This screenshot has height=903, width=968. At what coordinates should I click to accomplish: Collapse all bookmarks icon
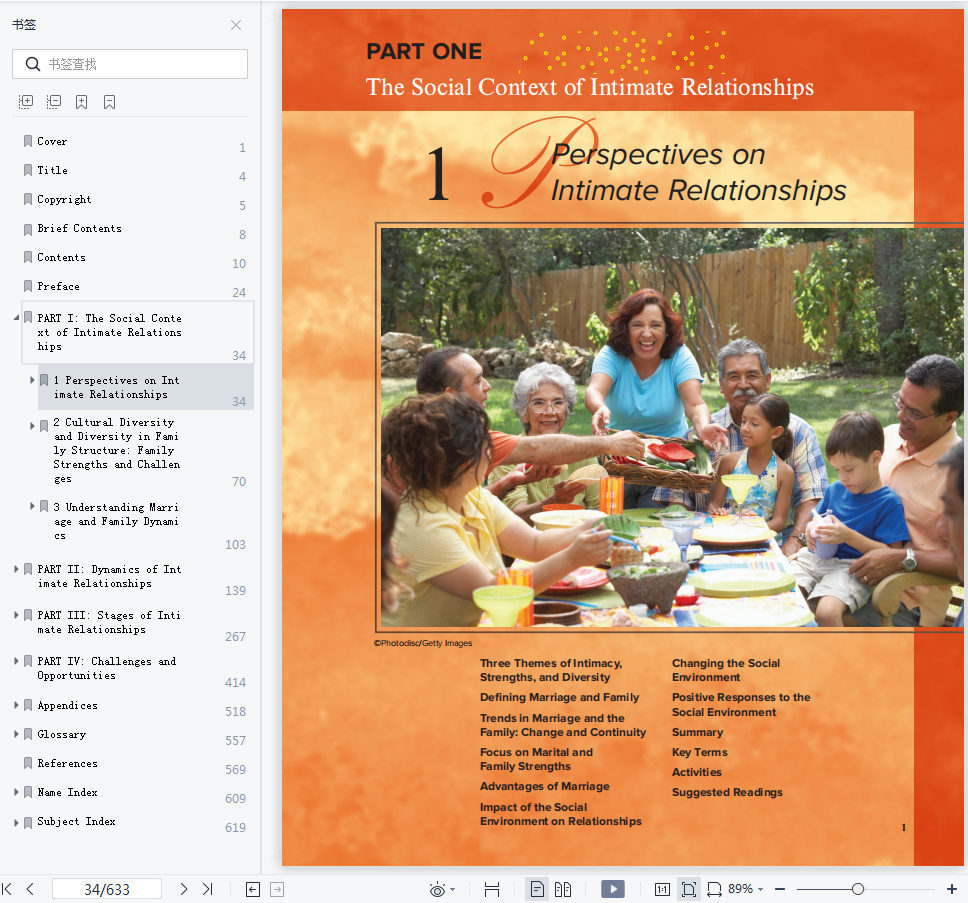pyautogui.click(x=54, y=102)
